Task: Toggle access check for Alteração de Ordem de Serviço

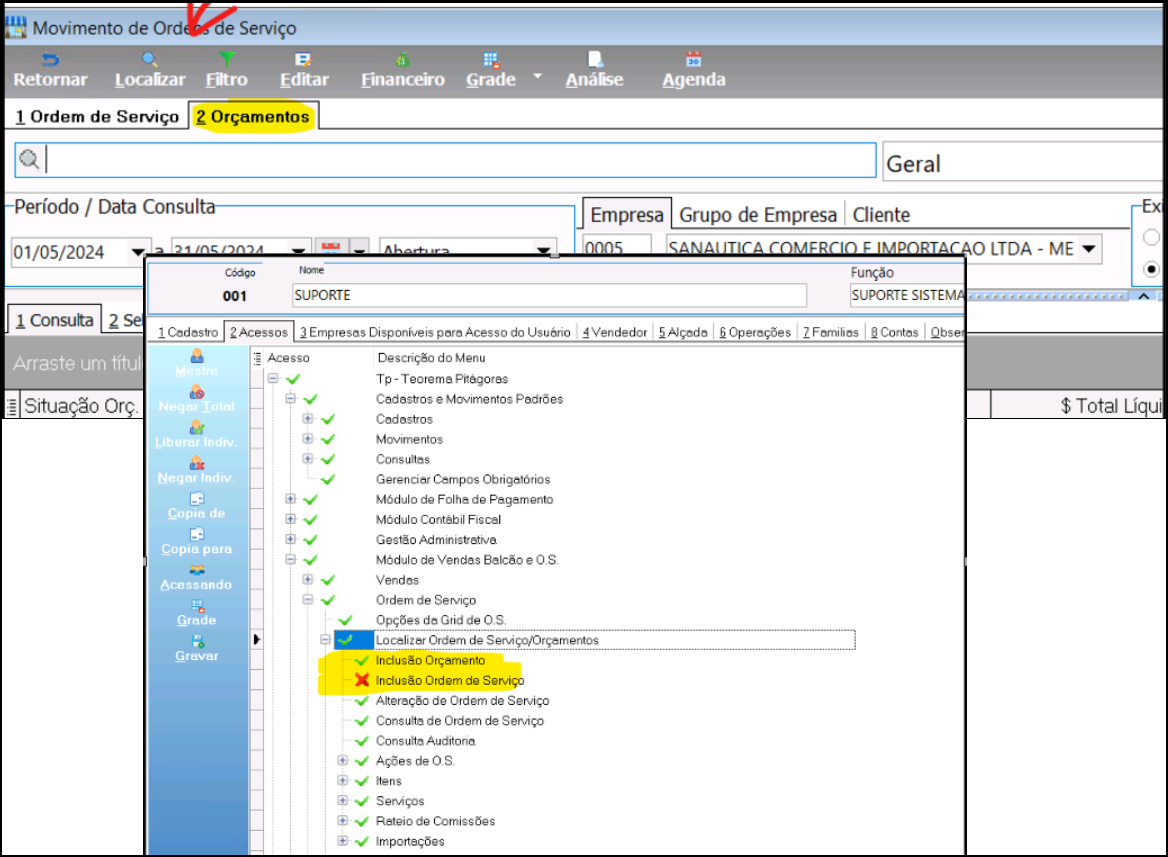Action: click(x=362, y=701)
